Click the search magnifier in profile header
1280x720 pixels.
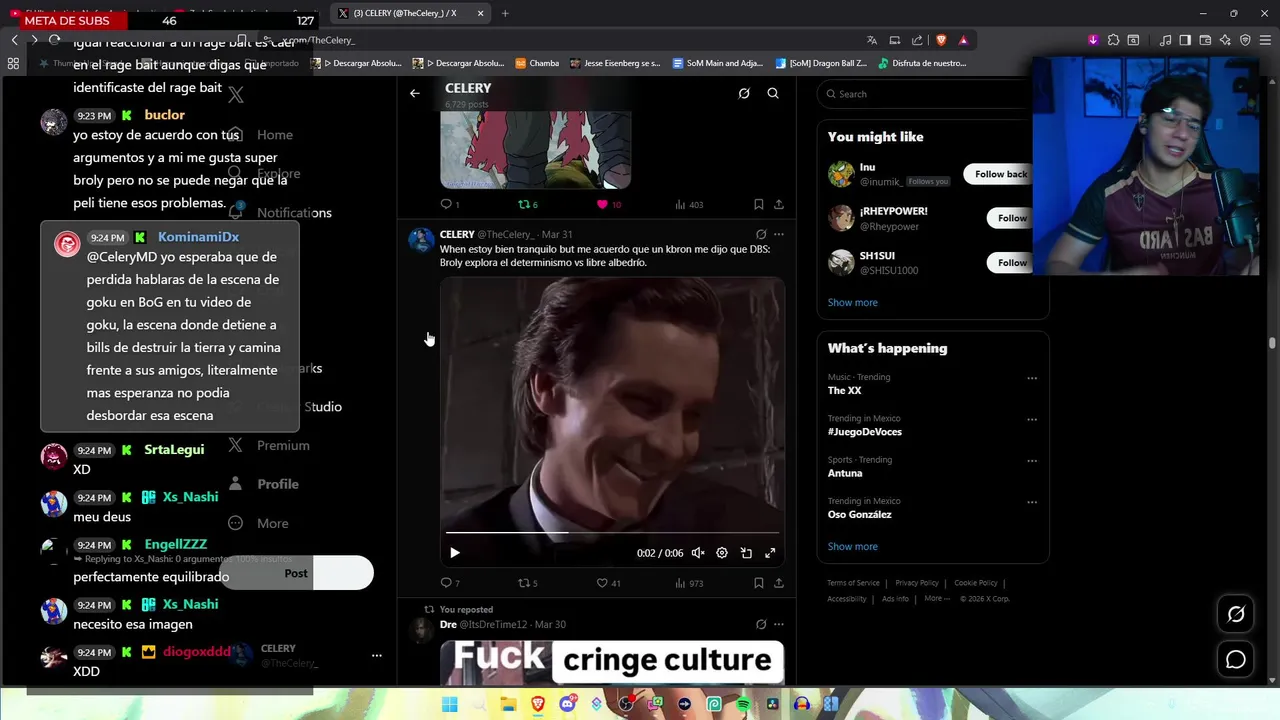click(x=773, y=93)
